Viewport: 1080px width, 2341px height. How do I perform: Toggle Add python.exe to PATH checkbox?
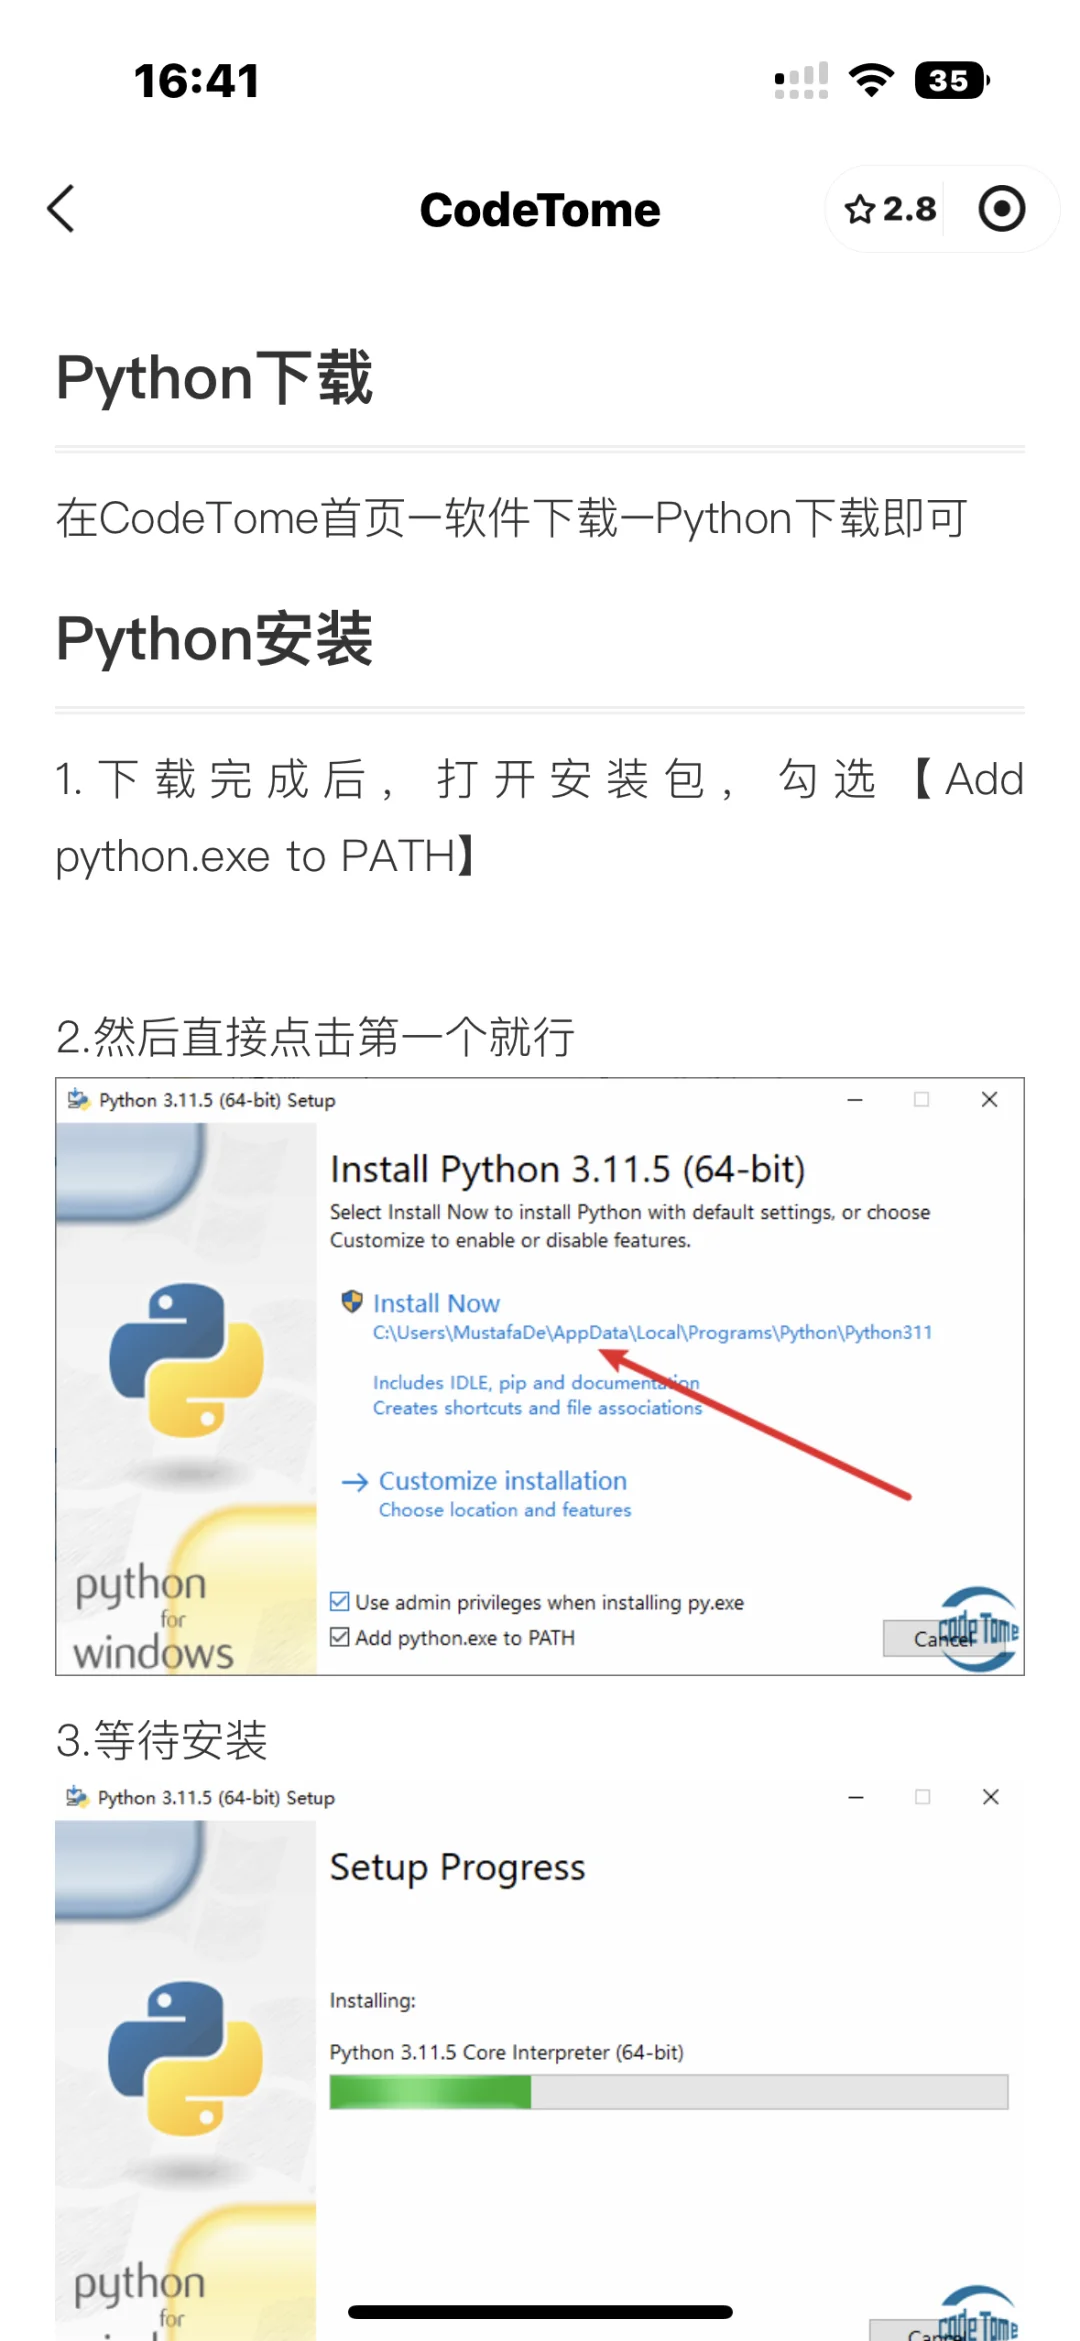pos(340,1637)
